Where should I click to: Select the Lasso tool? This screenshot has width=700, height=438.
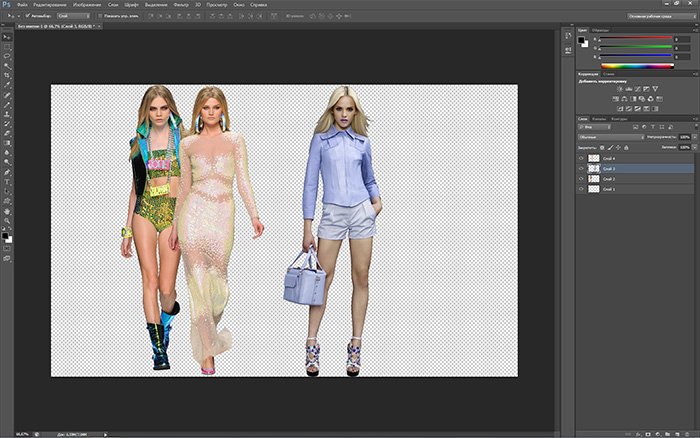pos(7,57)
